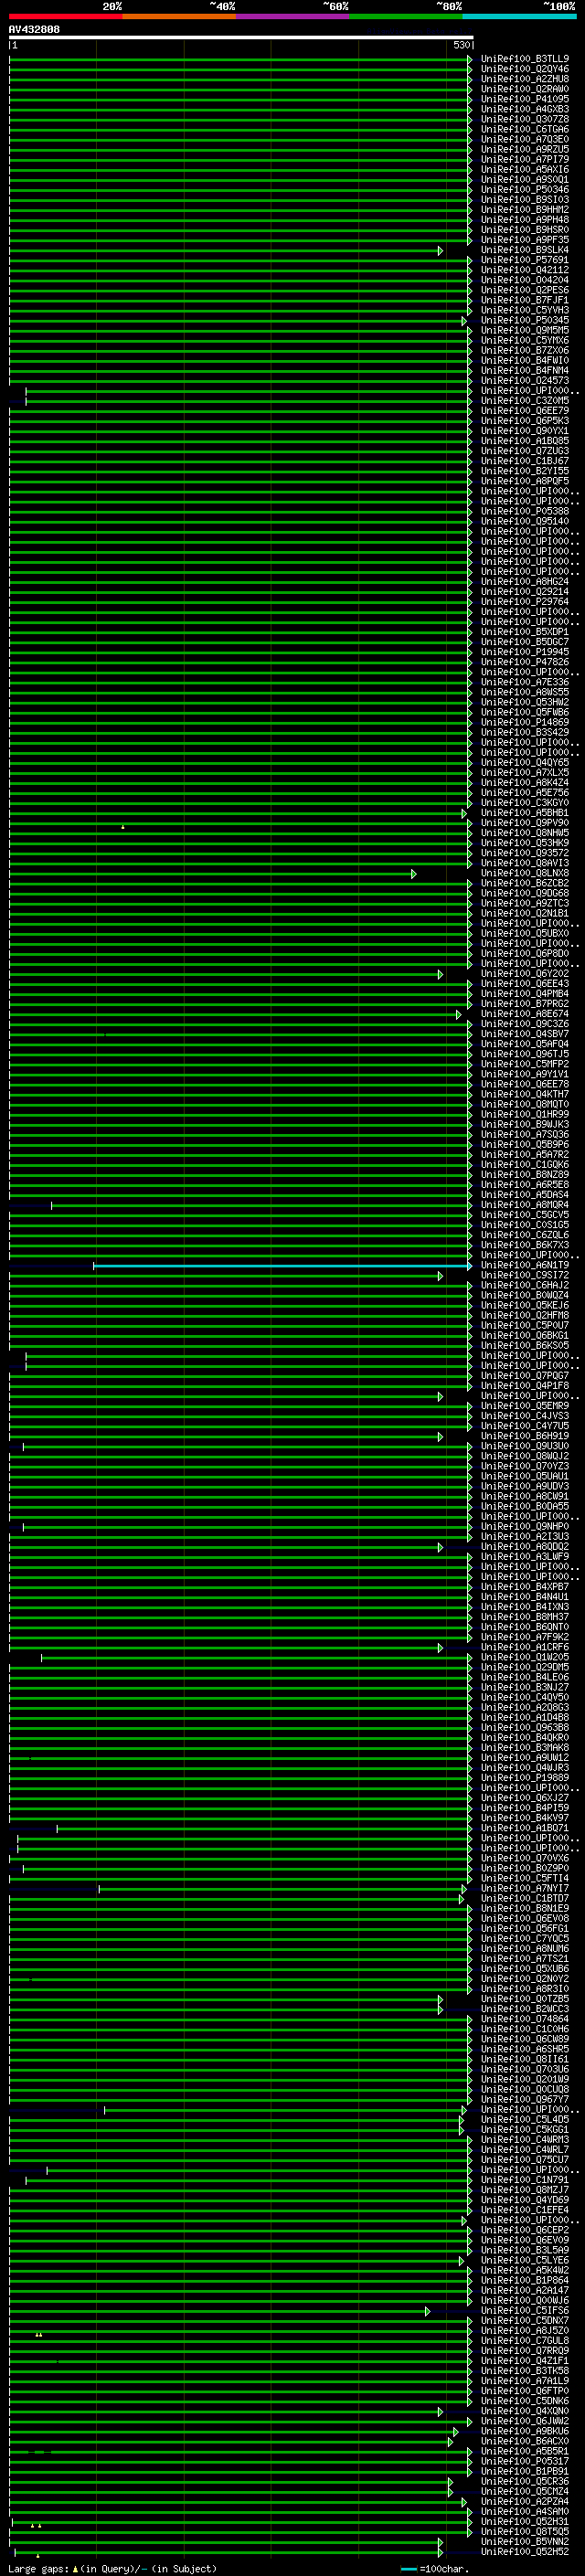Select hit label UniRef100_B9HHM2
This screenshot has width=585, height=2576.
coord(525,210)
